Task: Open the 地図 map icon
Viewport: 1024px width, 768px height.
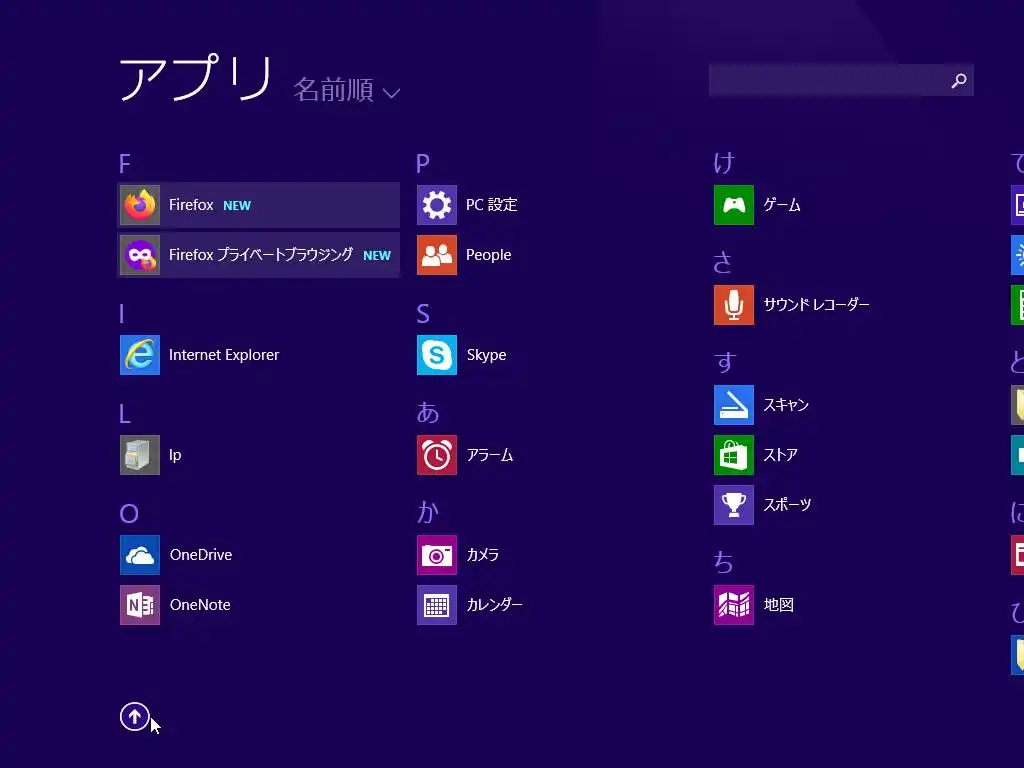Action: coord(734,605)
